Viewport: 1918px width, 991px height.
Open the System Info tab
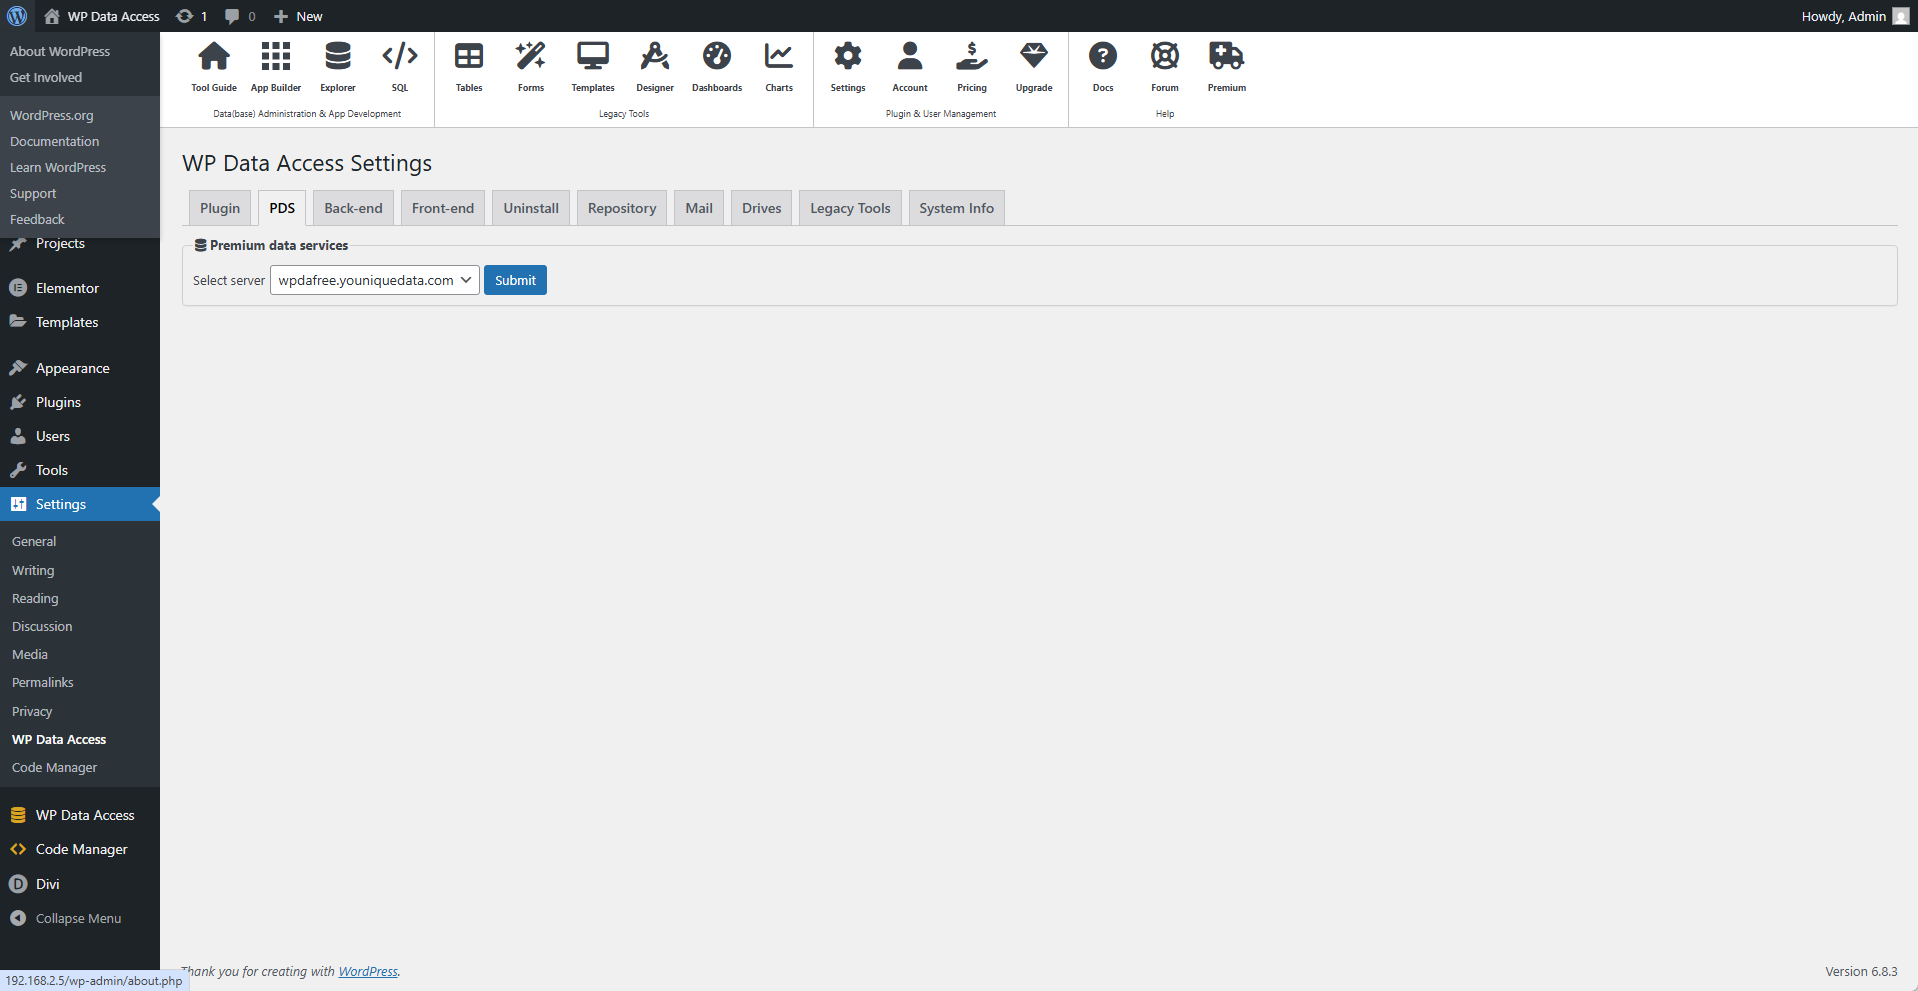pyautogui.click(x=955, y=207)
